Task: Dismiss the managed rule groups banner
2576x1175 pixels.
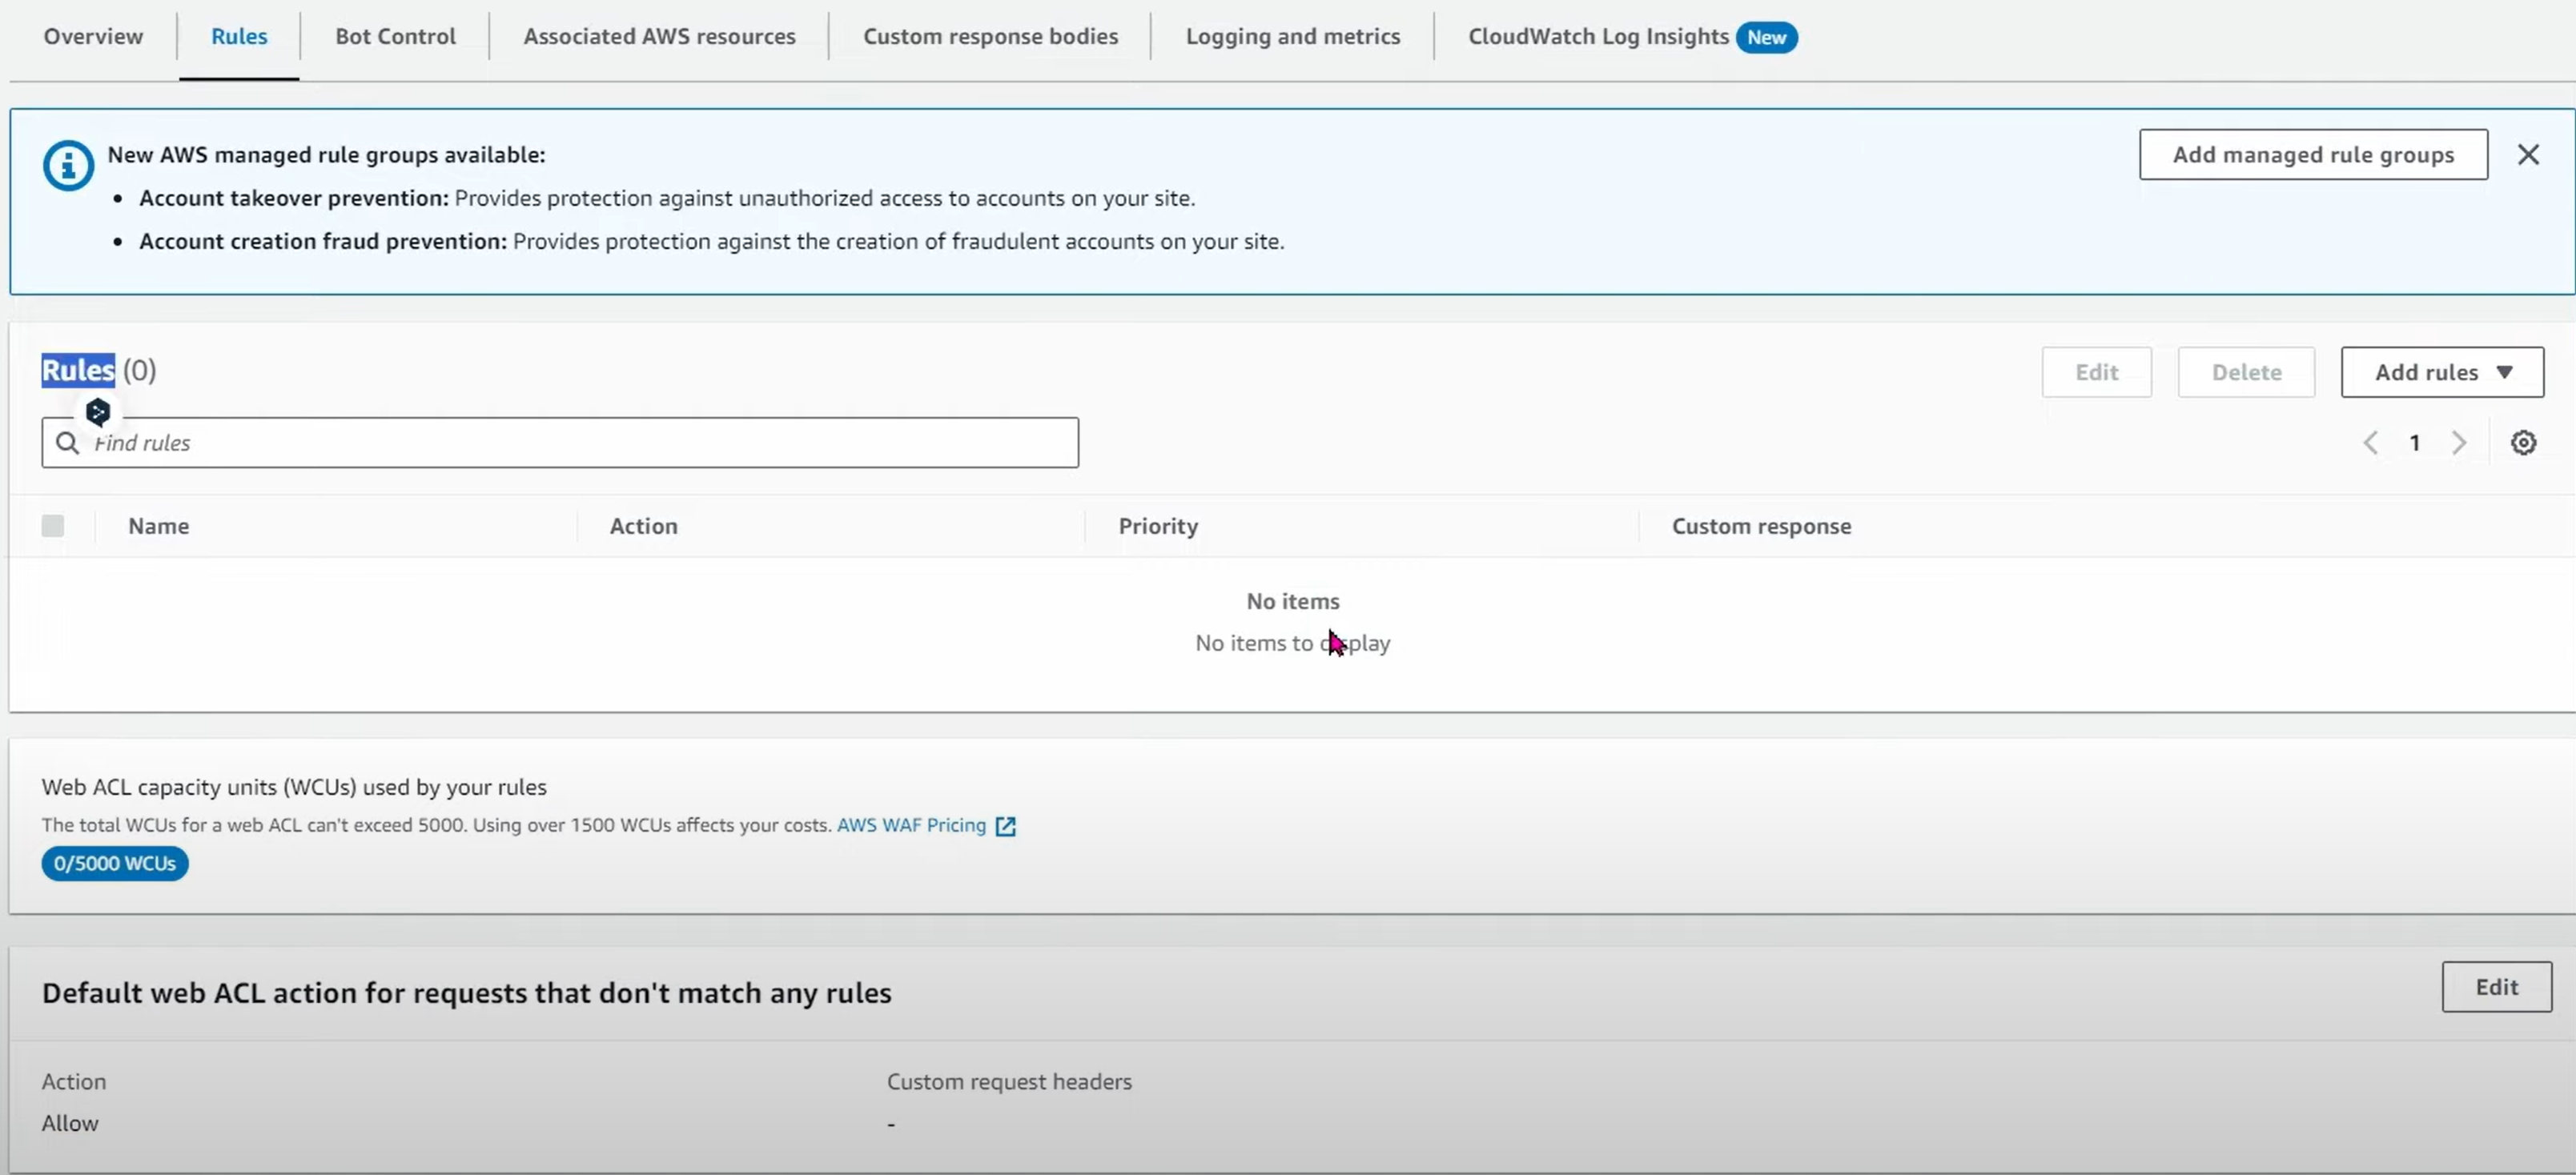Action: (2527, 155)
